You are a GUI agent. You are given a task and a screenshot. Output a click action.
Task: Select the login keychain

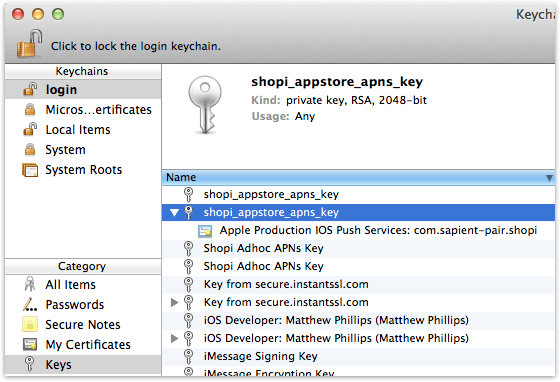(x=83, y=89)
